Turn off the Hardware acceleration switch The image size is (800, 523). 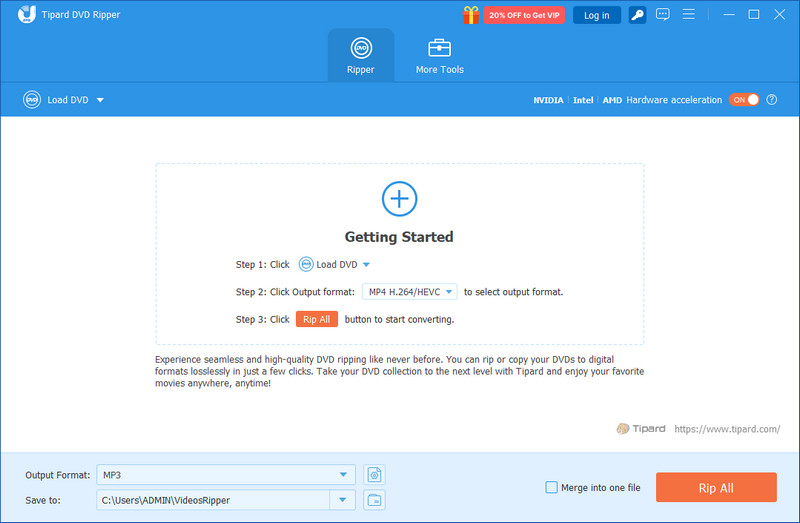pos(744,100)
